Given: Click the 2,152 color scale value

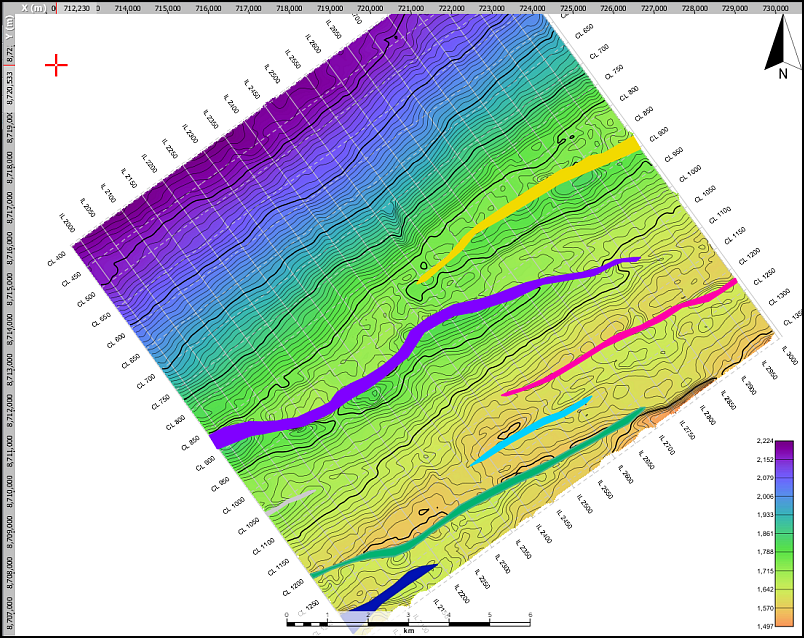Looking at the screenshot, I should point(765,460).
